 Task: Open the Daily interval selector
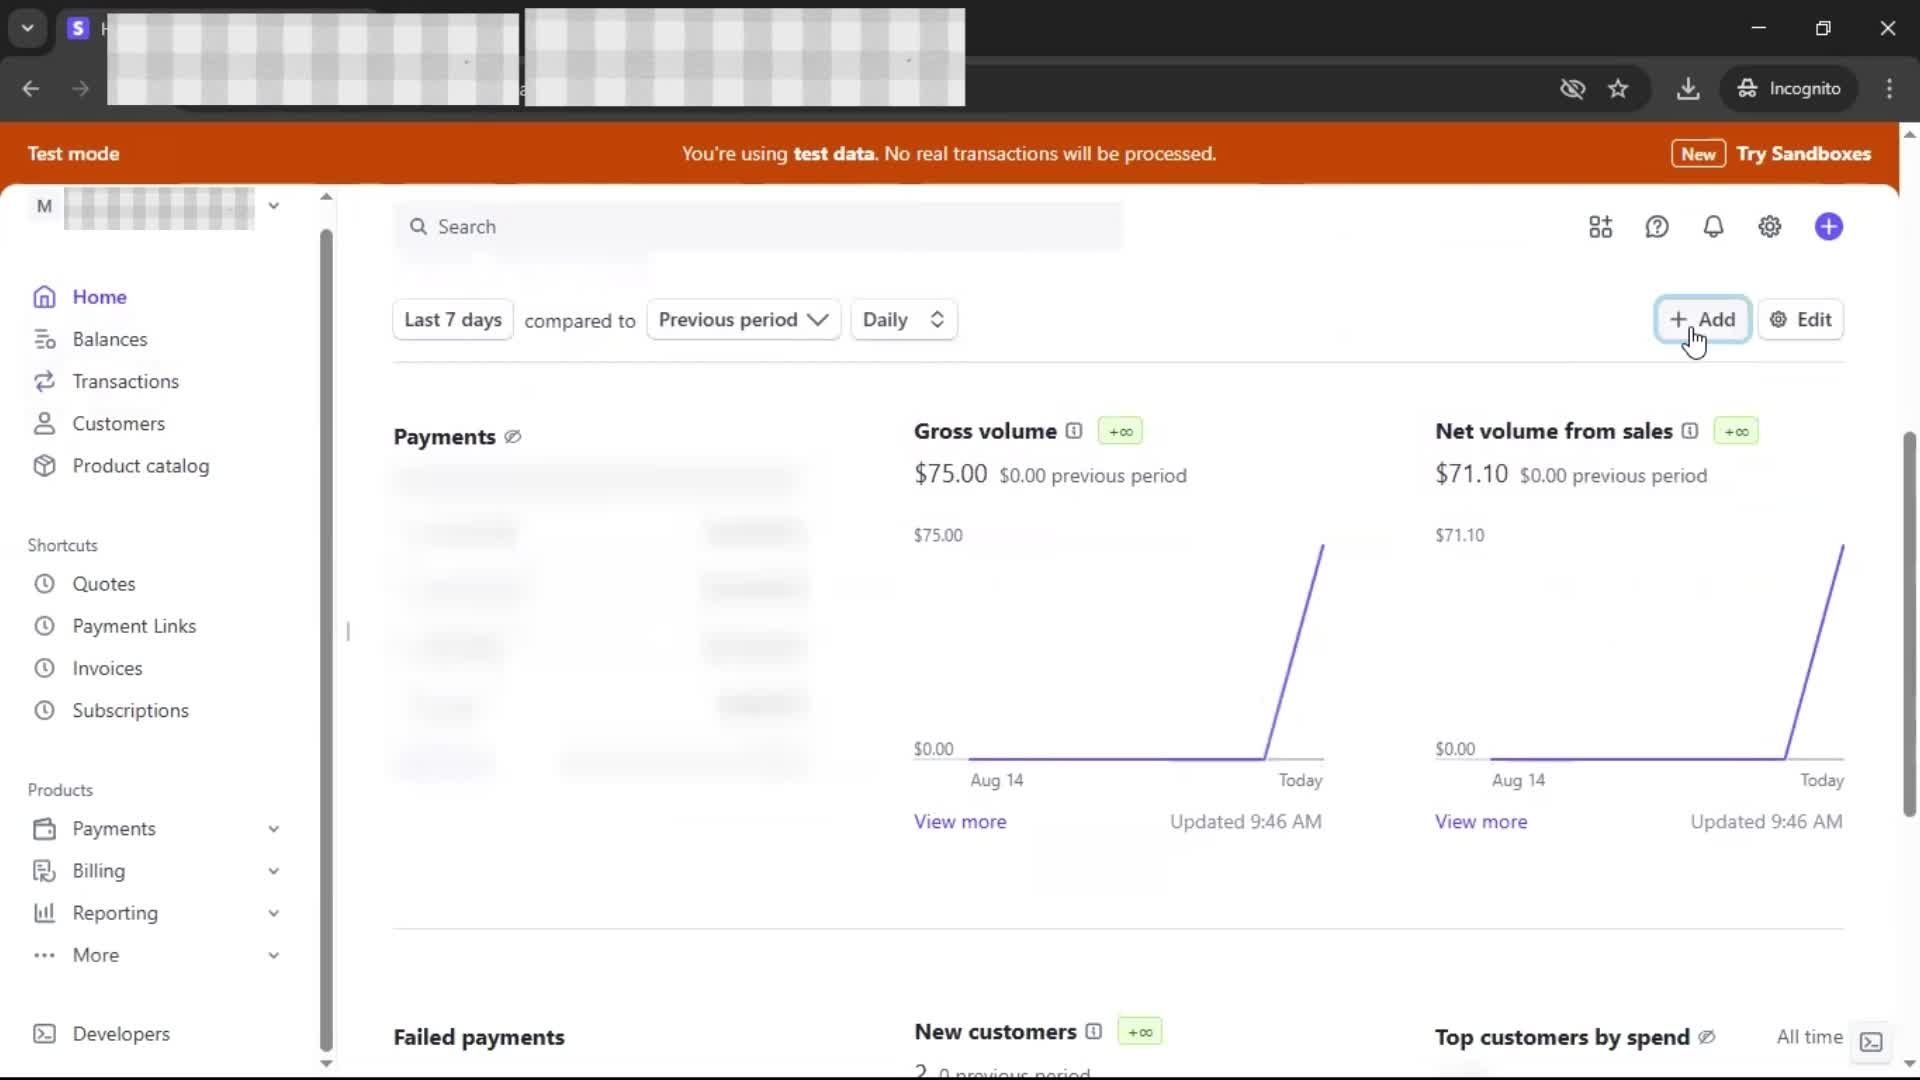click(903, 320)
